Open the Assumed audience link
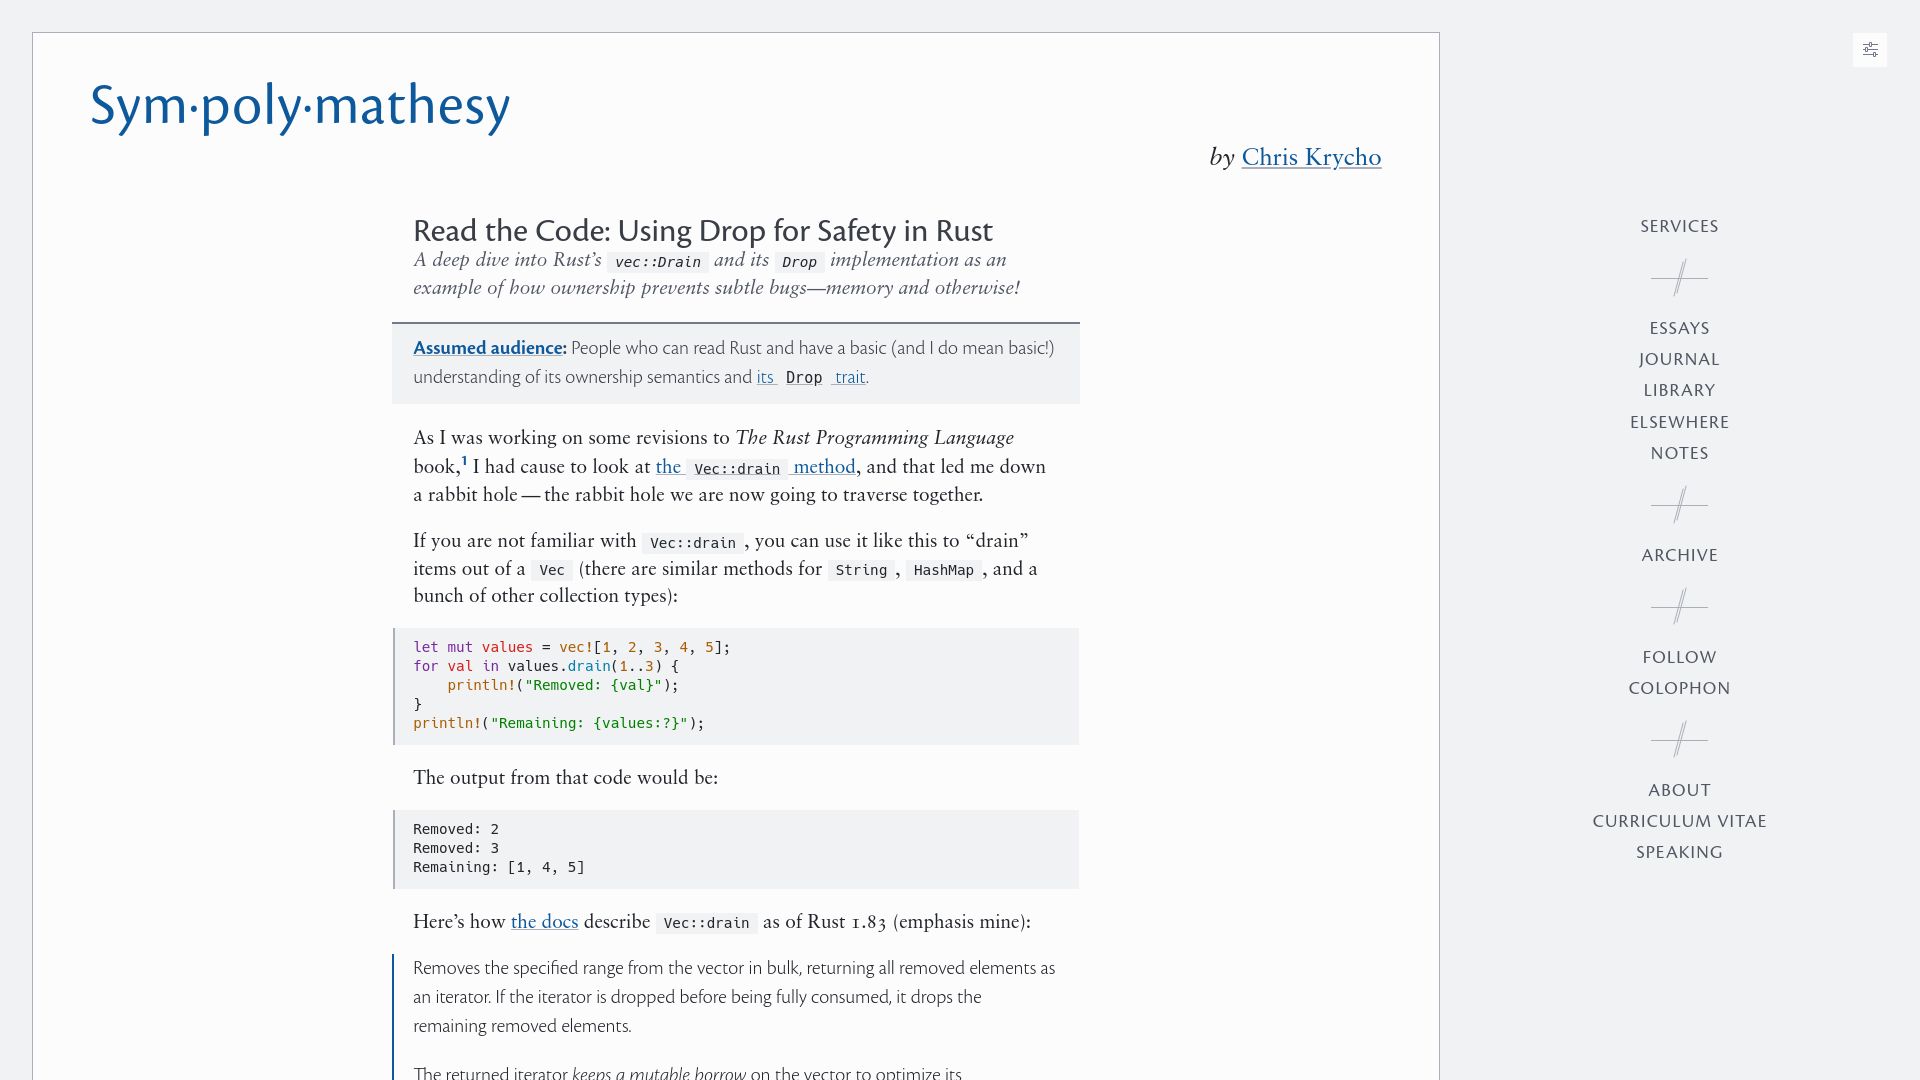Viewport: 1920px width, 1080px height. 488,348
